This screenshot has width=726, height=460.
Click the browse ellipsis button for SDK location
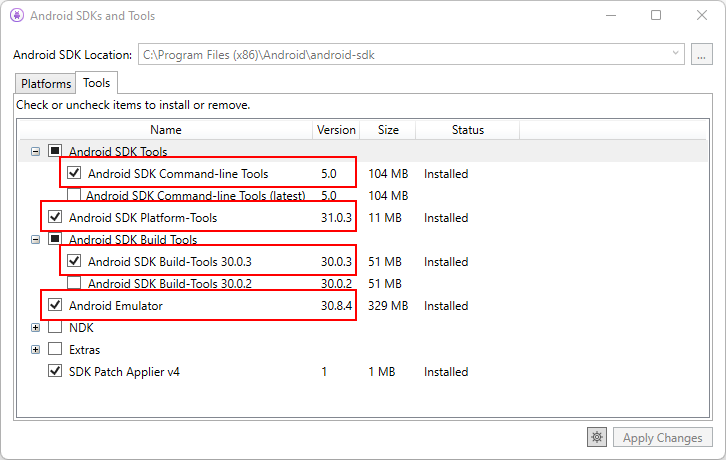[701, 55]
